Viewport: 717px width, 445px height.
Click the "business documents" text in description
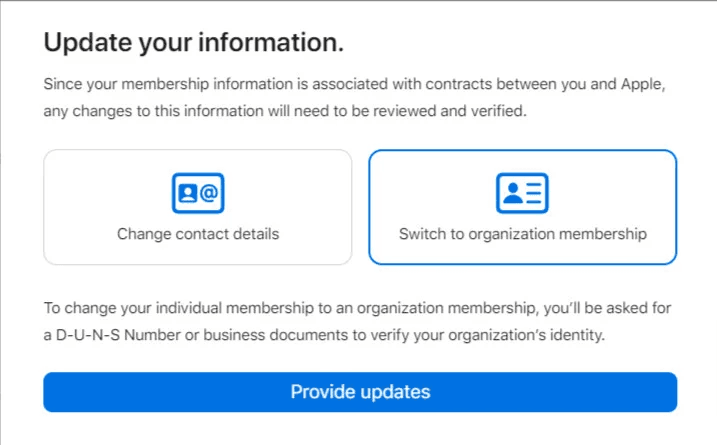(255, 336)
